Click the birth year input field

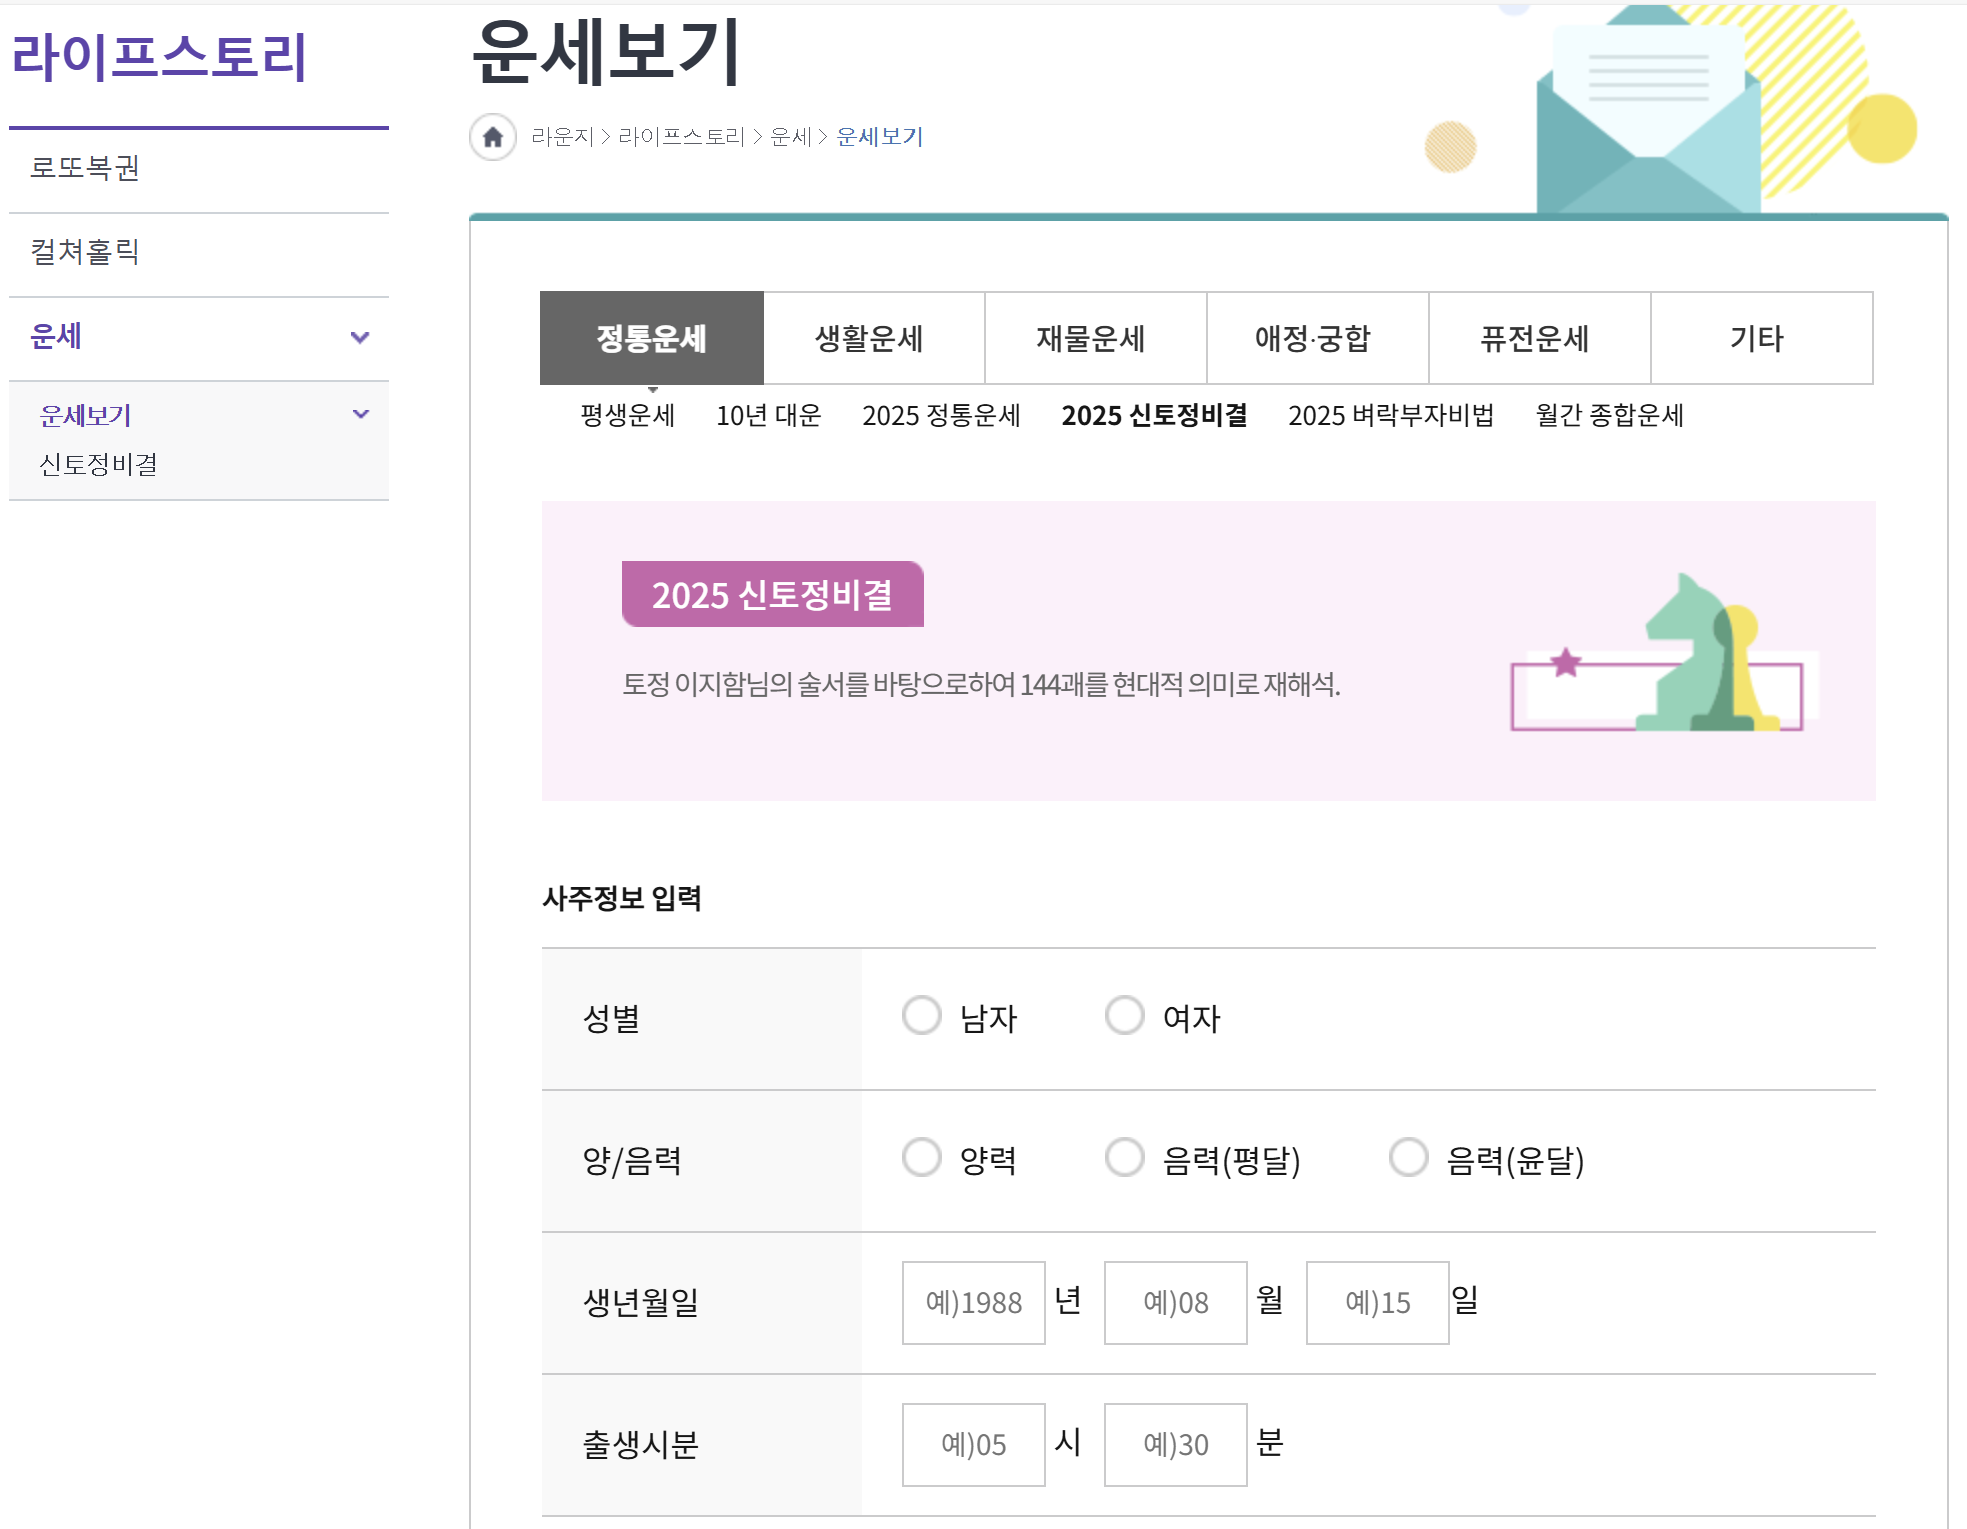tap(973, 1302)
